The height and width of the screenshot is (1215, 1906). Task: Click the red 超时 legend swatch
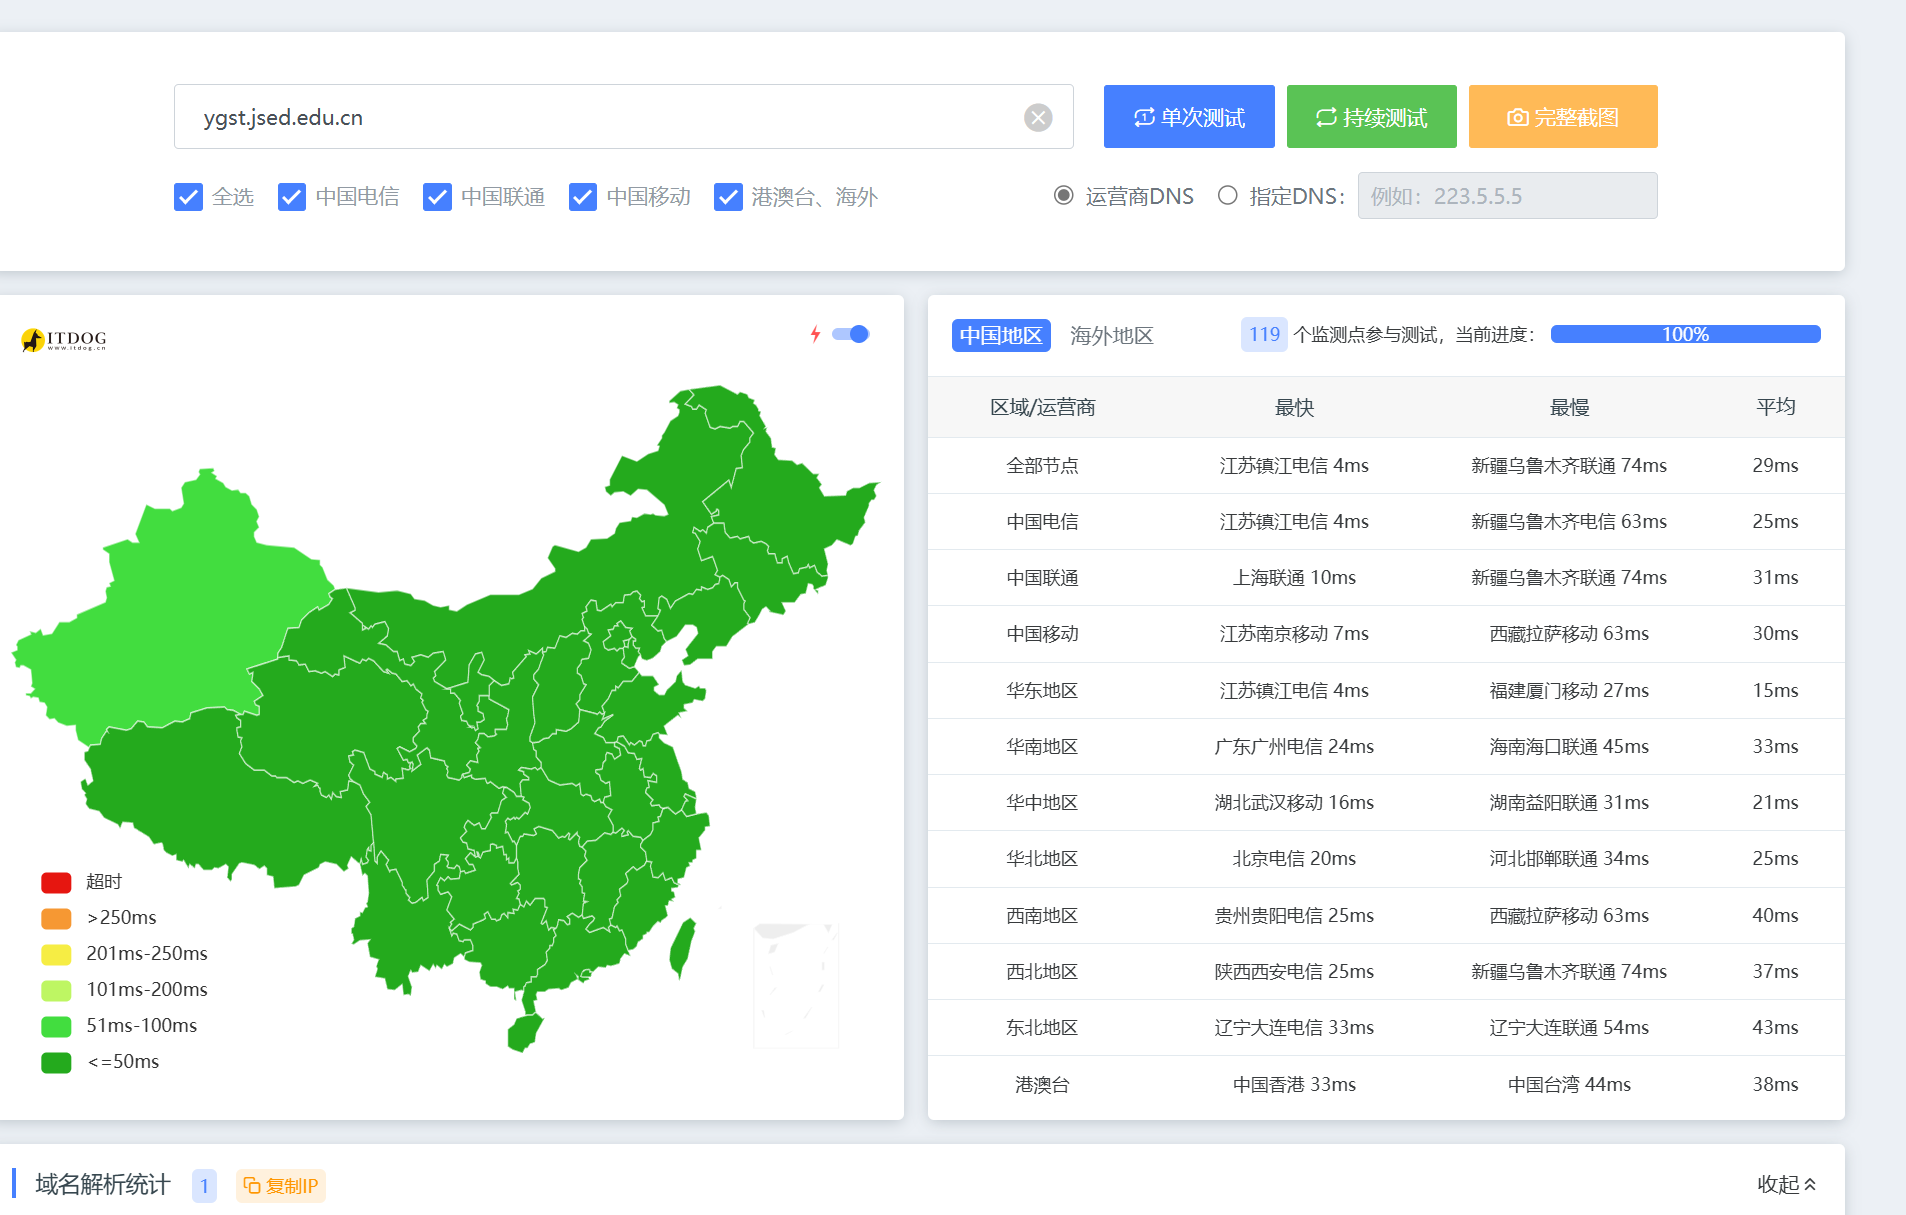56,882
